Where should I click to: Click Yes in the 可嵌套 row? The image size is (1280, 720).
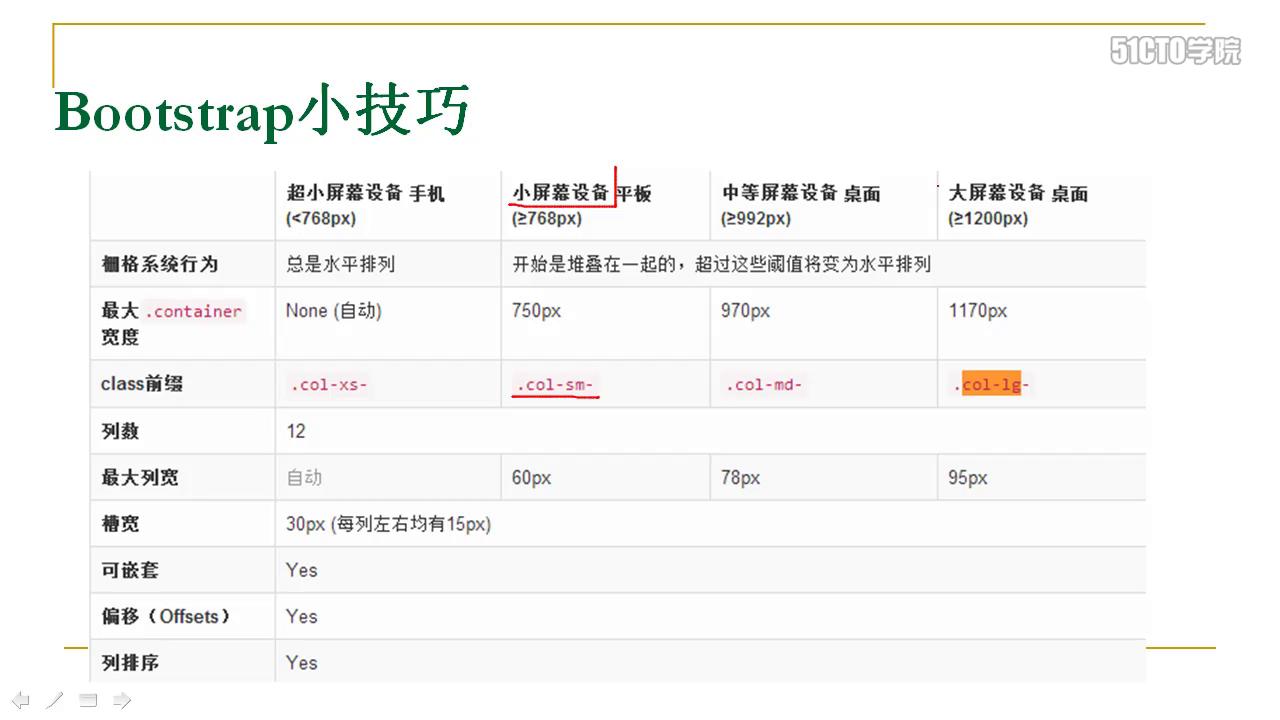coord(301,570)
